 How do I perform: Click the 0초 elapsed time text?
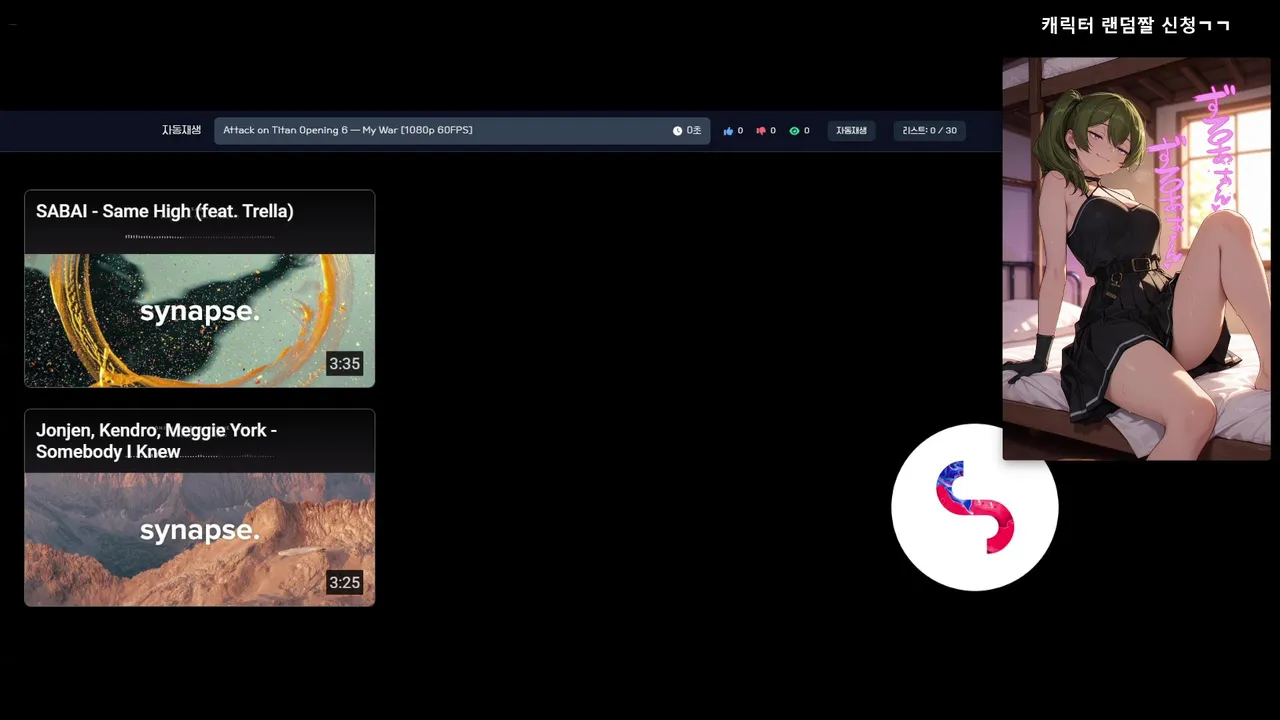[693, 131]
